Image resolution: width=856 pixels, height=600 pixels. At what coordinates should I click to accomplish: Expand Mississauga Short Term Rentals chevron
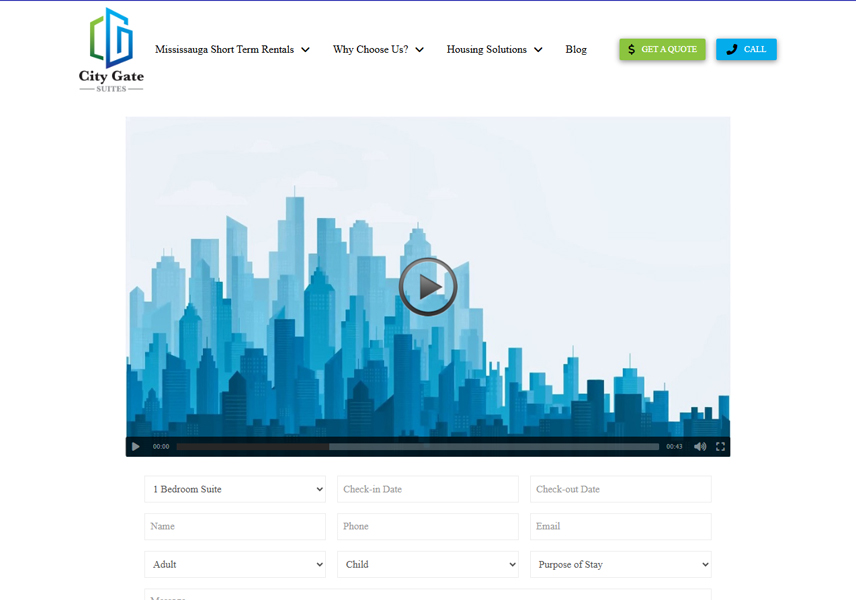(x=305, y=50)
